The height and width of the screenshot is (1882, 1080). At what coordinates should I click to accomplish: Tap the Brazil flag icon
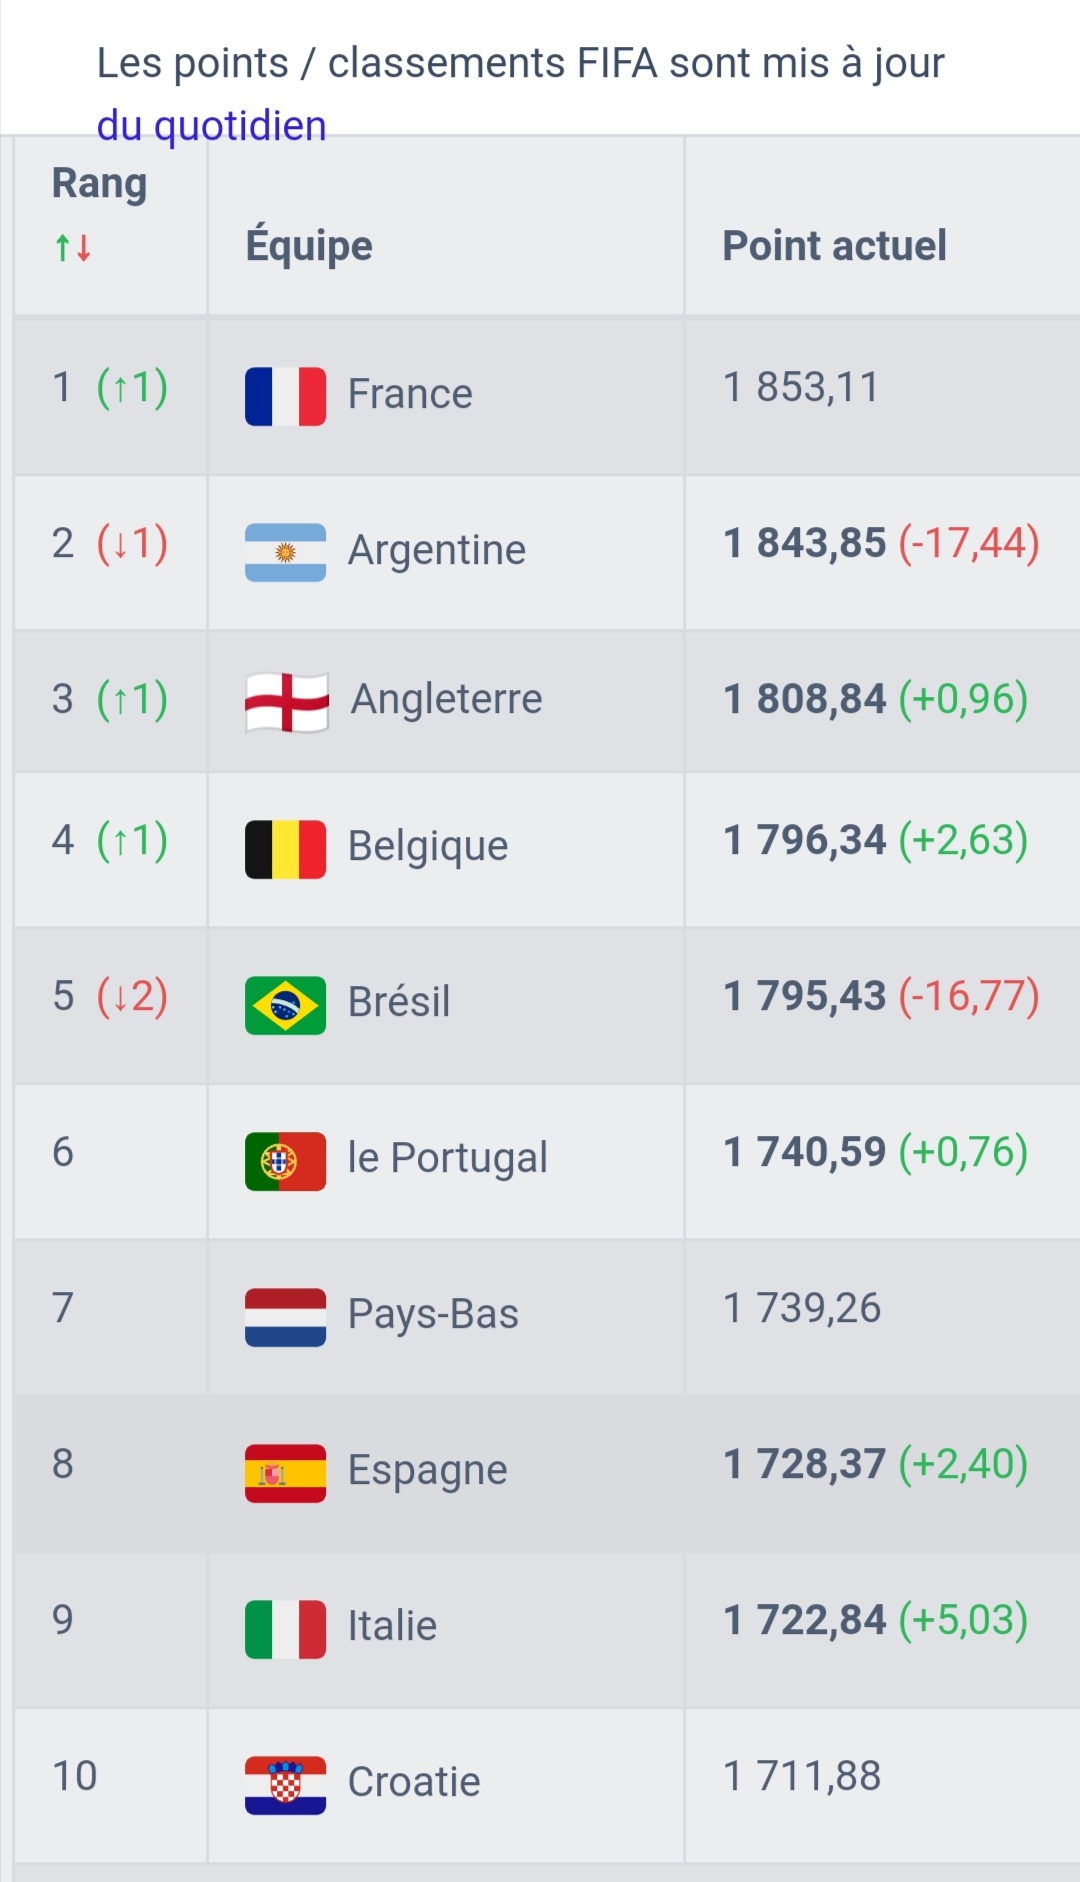(285, 1005)
